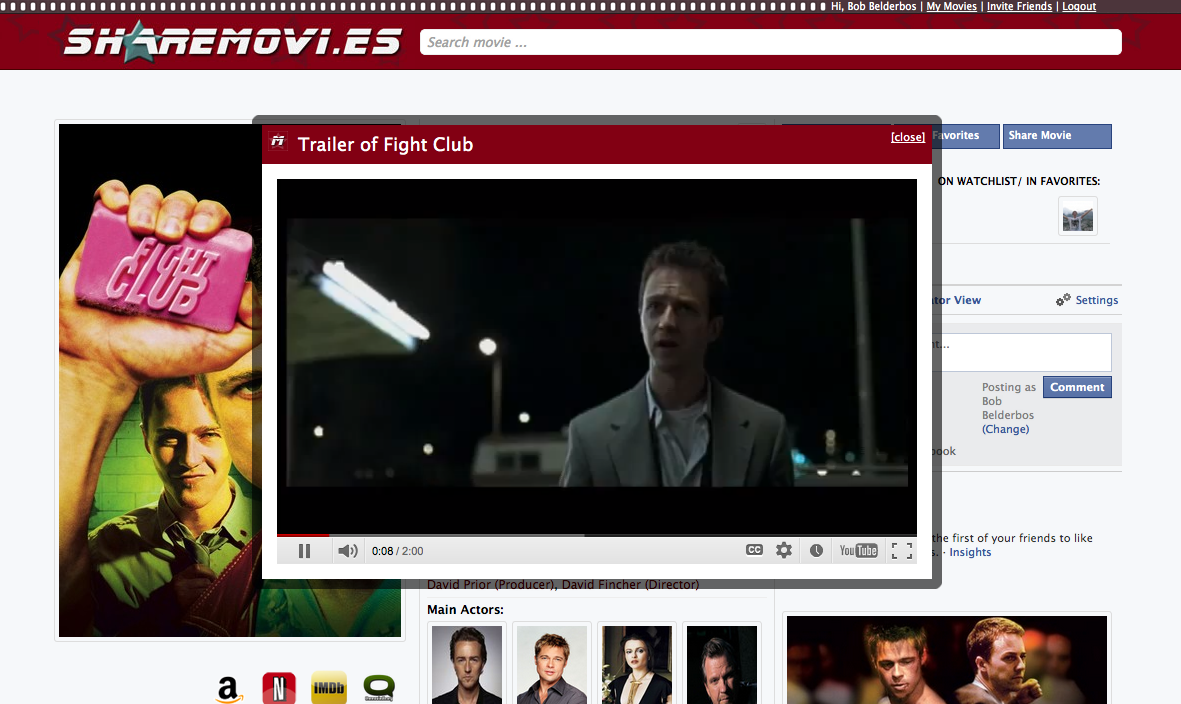Click the Share Movie button
Viewport: 1181px width, 704px height.
coord(1057,136)
